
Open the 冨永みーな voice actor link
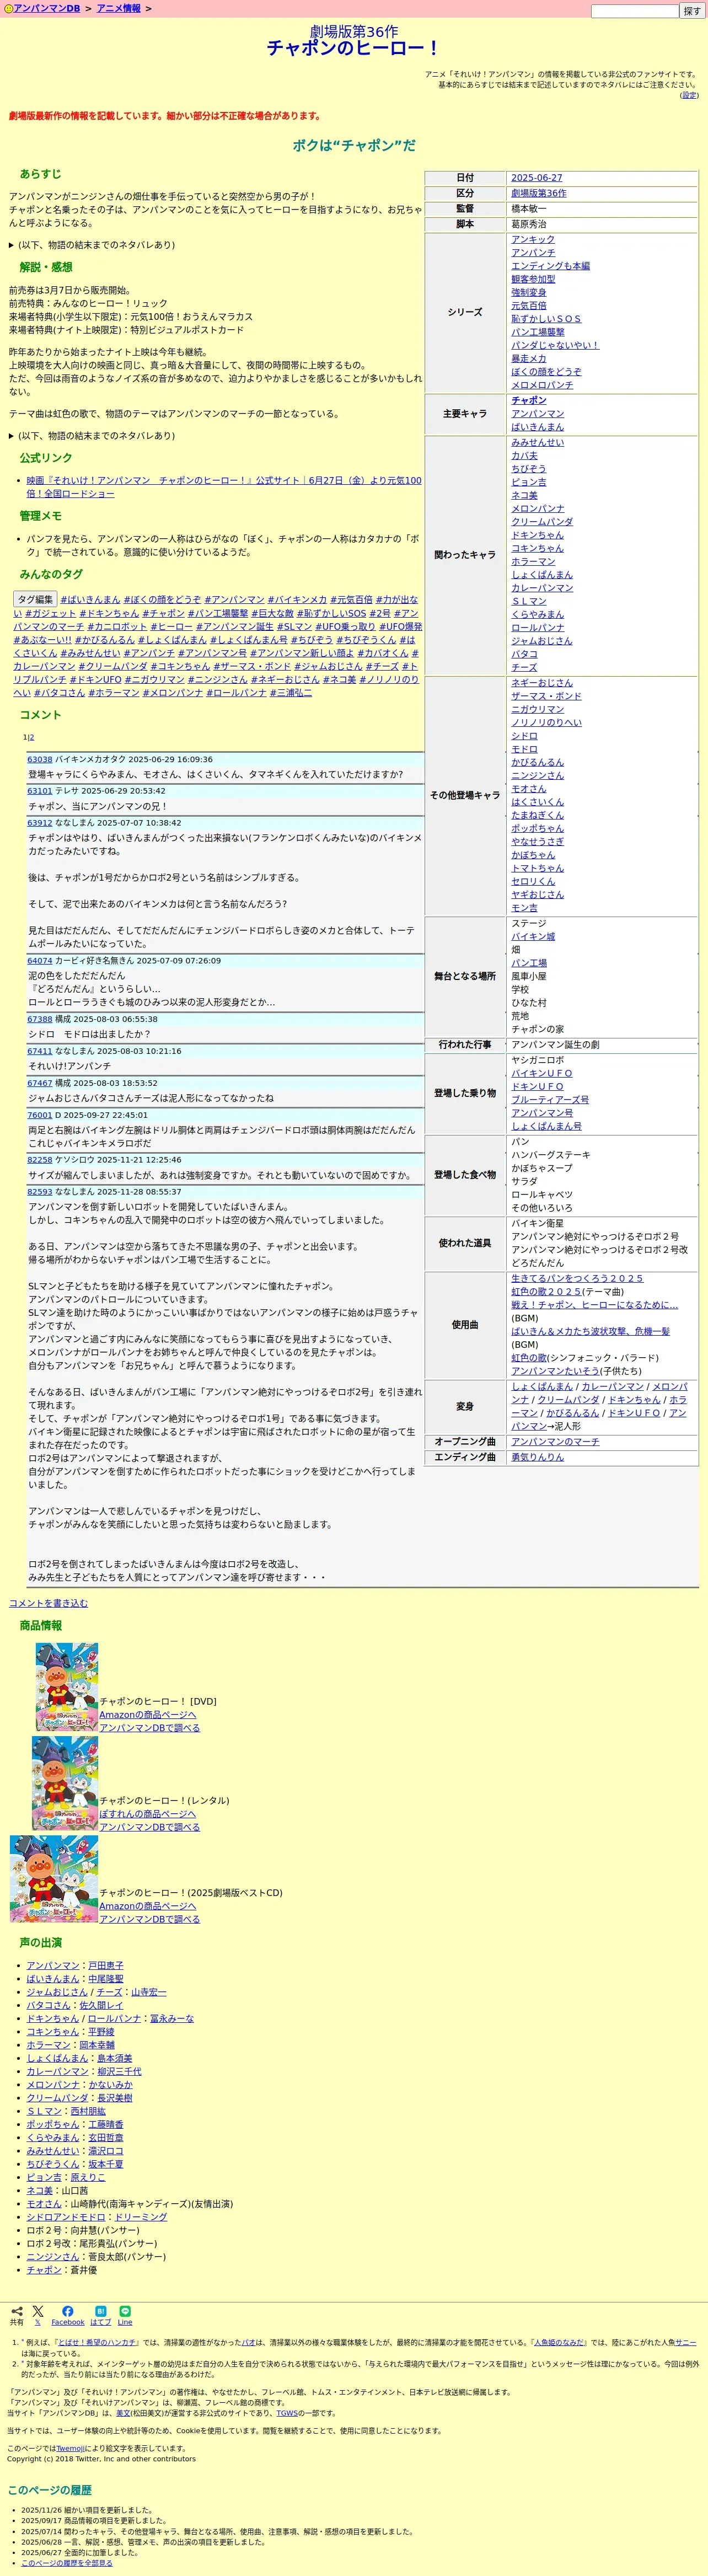[172, 2019]
